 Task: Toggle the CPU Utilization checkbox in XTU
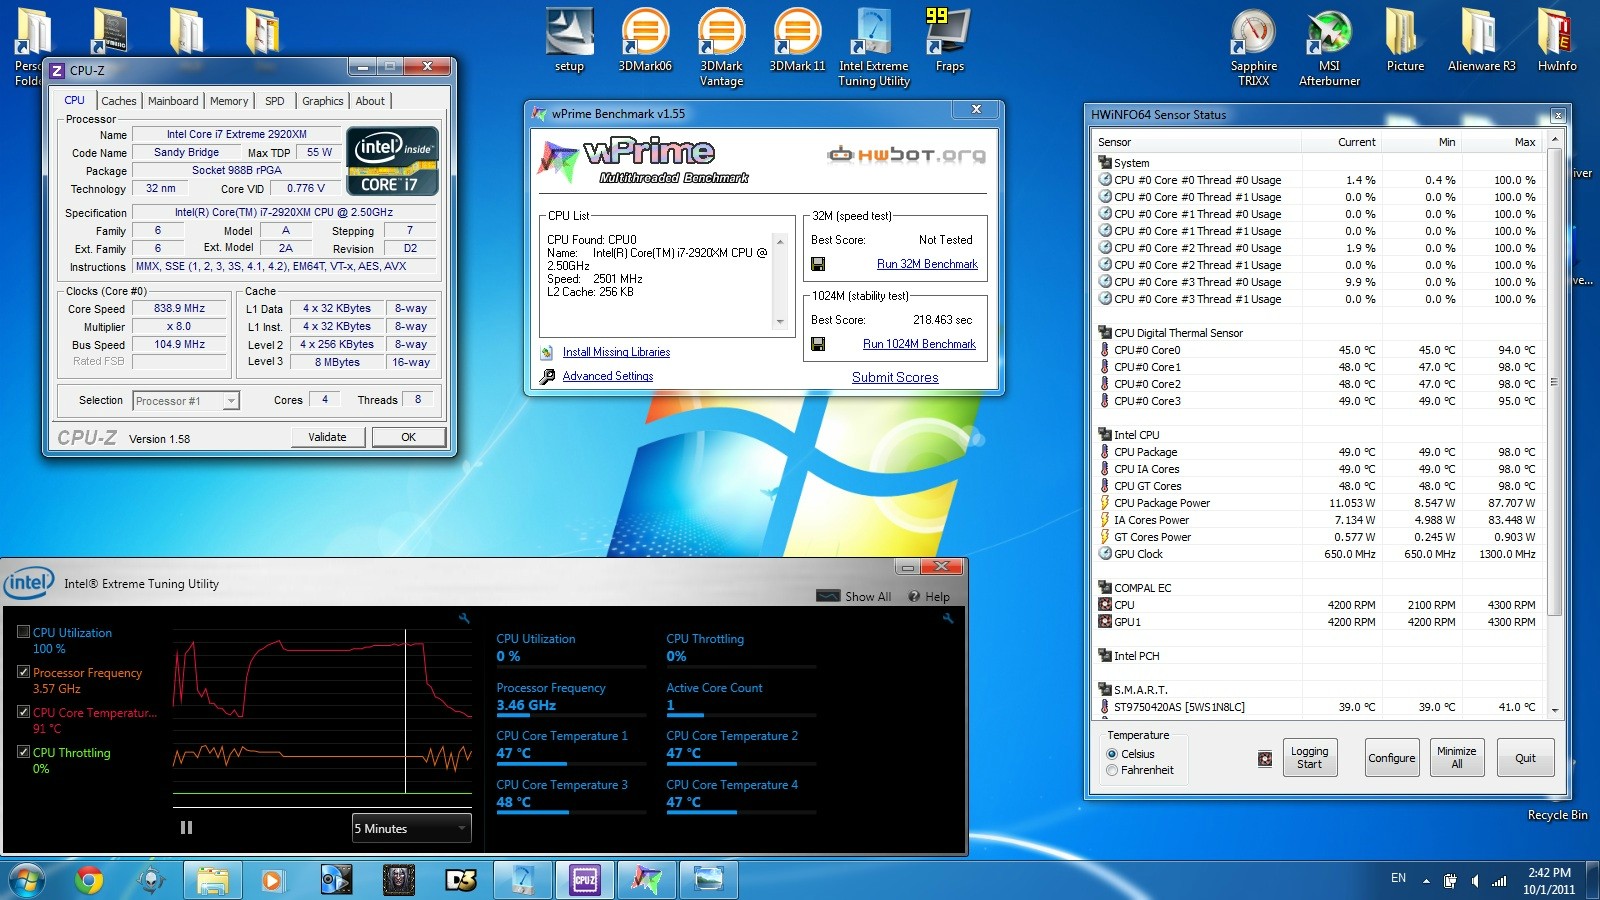(23, 632)
